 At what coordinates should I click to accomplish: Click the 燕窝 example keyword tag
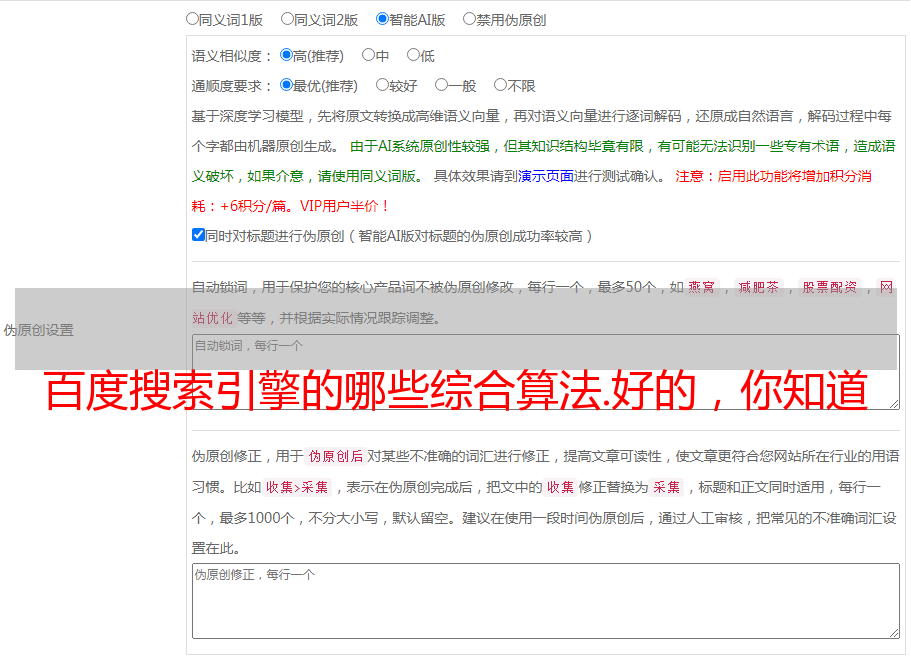click(x=701, y=287)
